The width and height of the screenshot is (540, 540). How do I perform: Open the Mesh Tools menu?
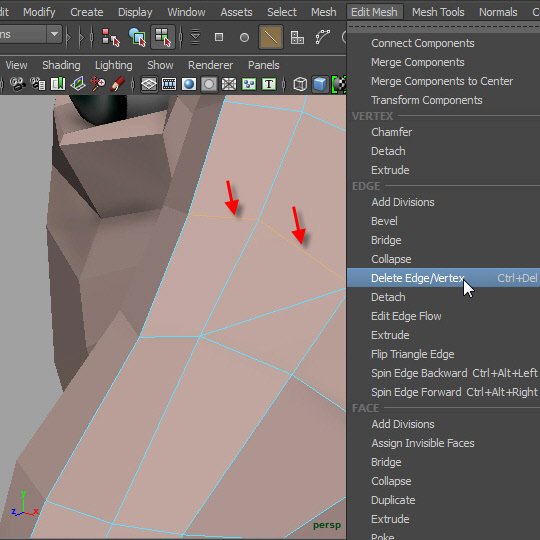pos(438,12)
